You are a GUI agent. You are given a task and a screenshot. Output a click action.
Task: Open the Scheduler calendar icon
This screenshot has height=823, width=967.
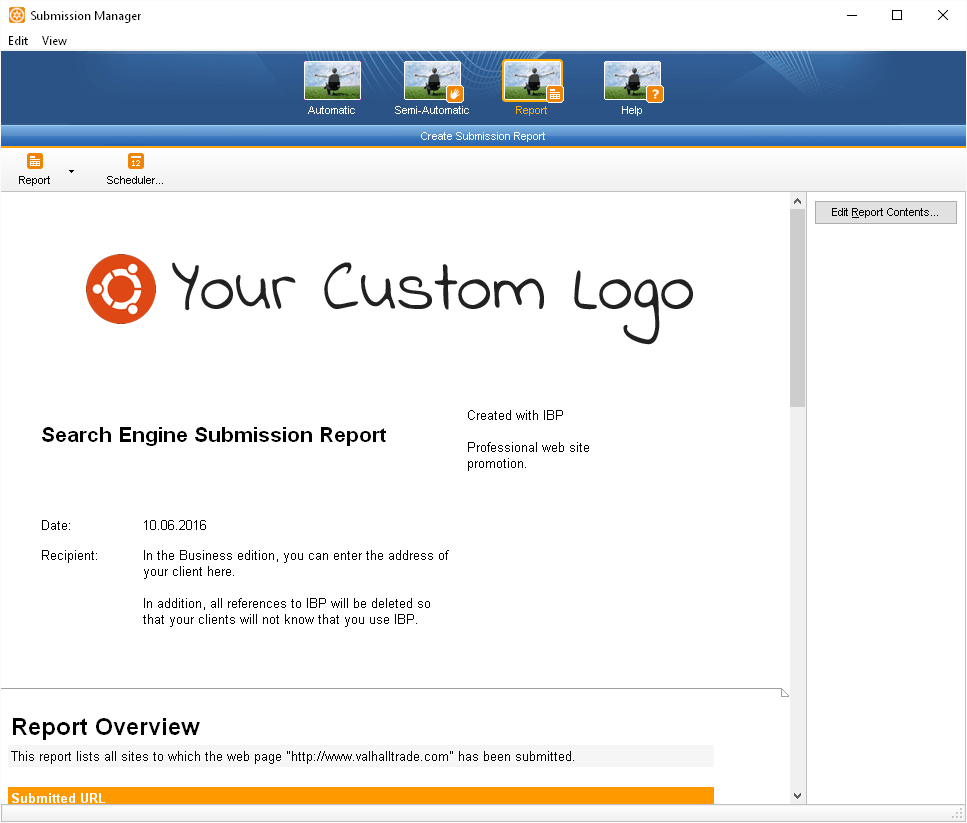[135, 161]
